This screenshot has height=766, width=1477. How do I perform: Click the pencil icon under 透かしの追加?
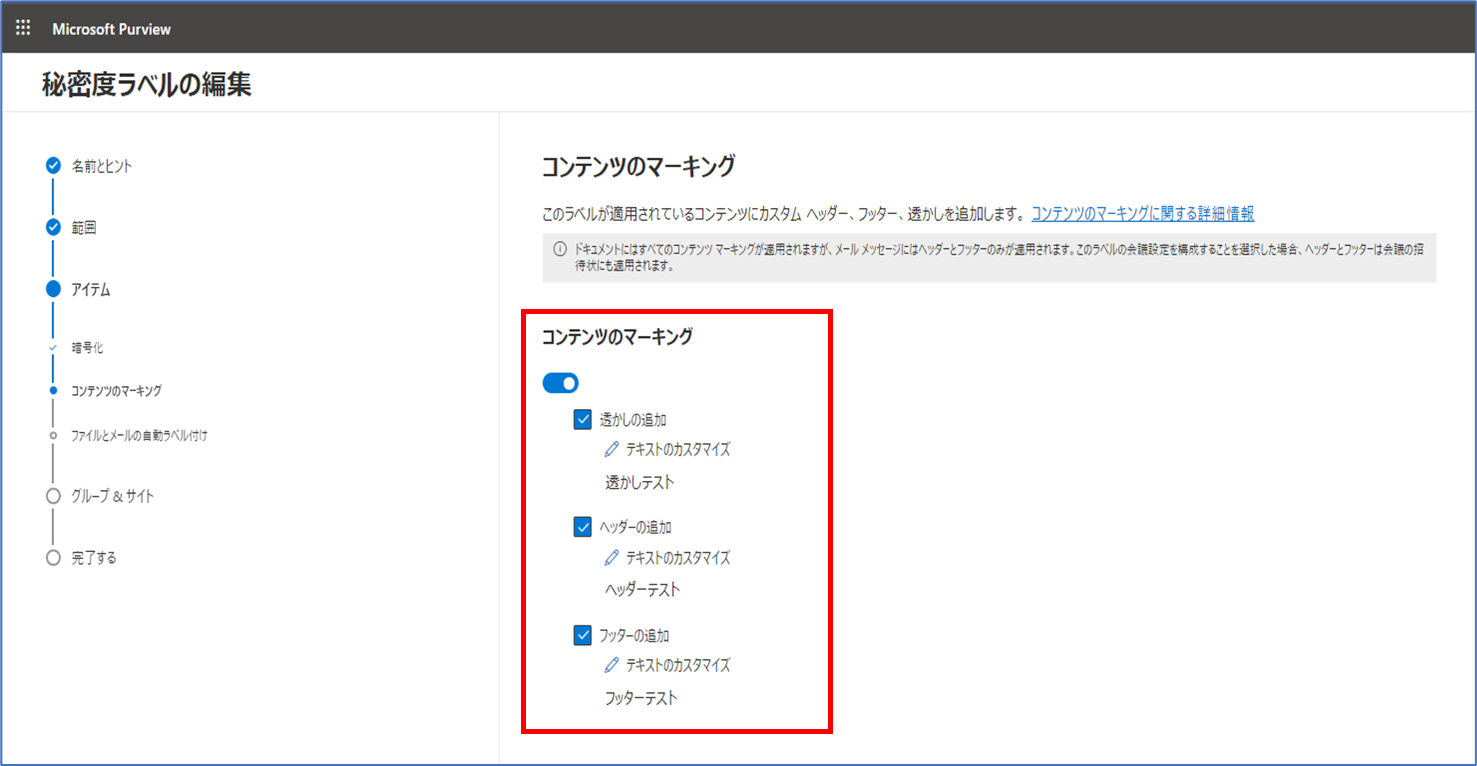coord(612,450)
